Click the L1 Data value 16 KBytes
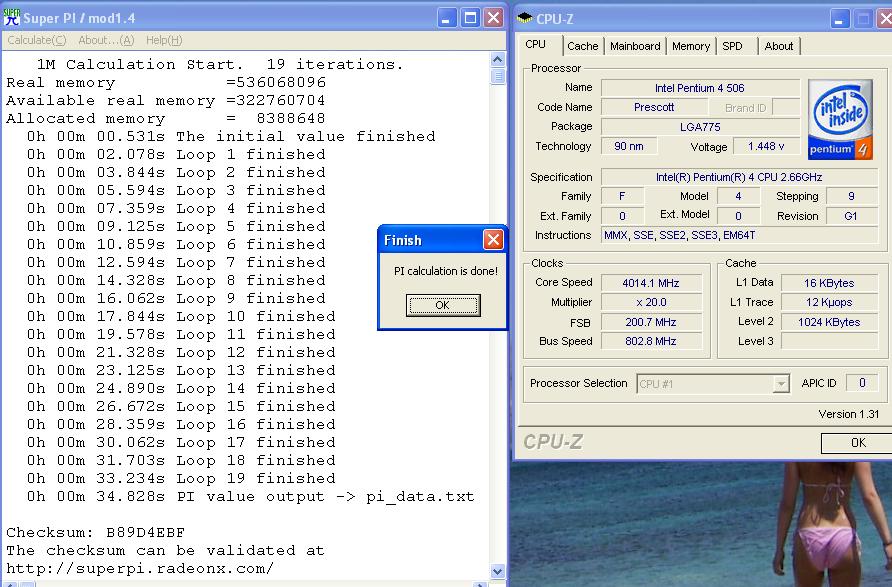Screen dimensions: 892x587 [x=829, y=283]
